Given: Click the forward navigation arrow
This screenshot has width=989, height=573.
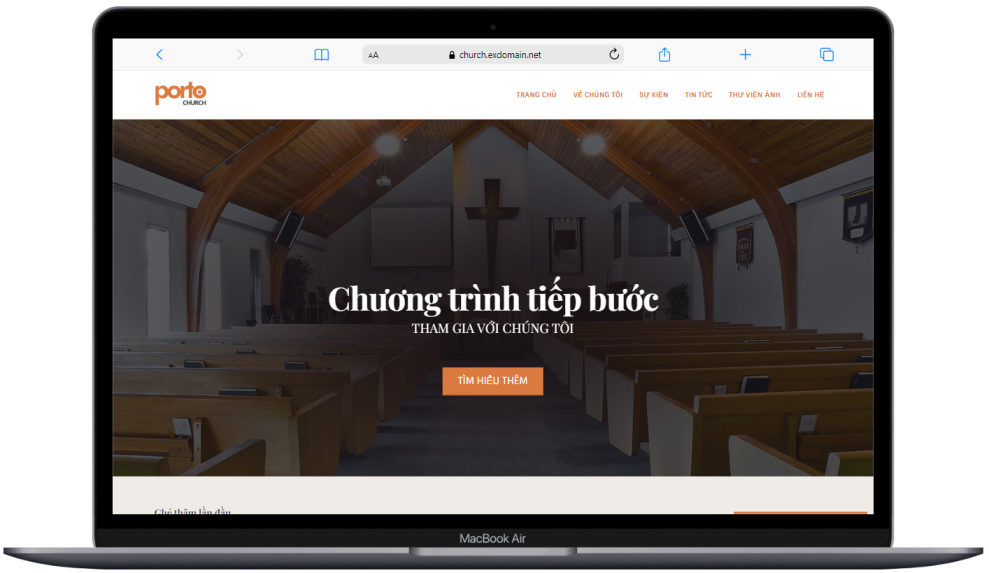Looking at the screenshot, I should tap(240, 55).
